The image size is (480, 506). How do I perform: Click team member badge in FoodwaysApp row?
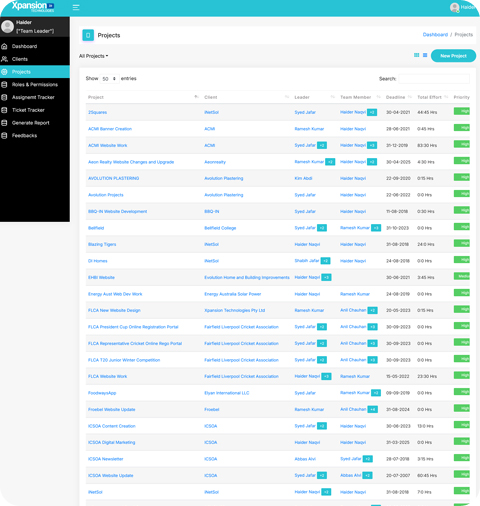(x=376, y=393)
